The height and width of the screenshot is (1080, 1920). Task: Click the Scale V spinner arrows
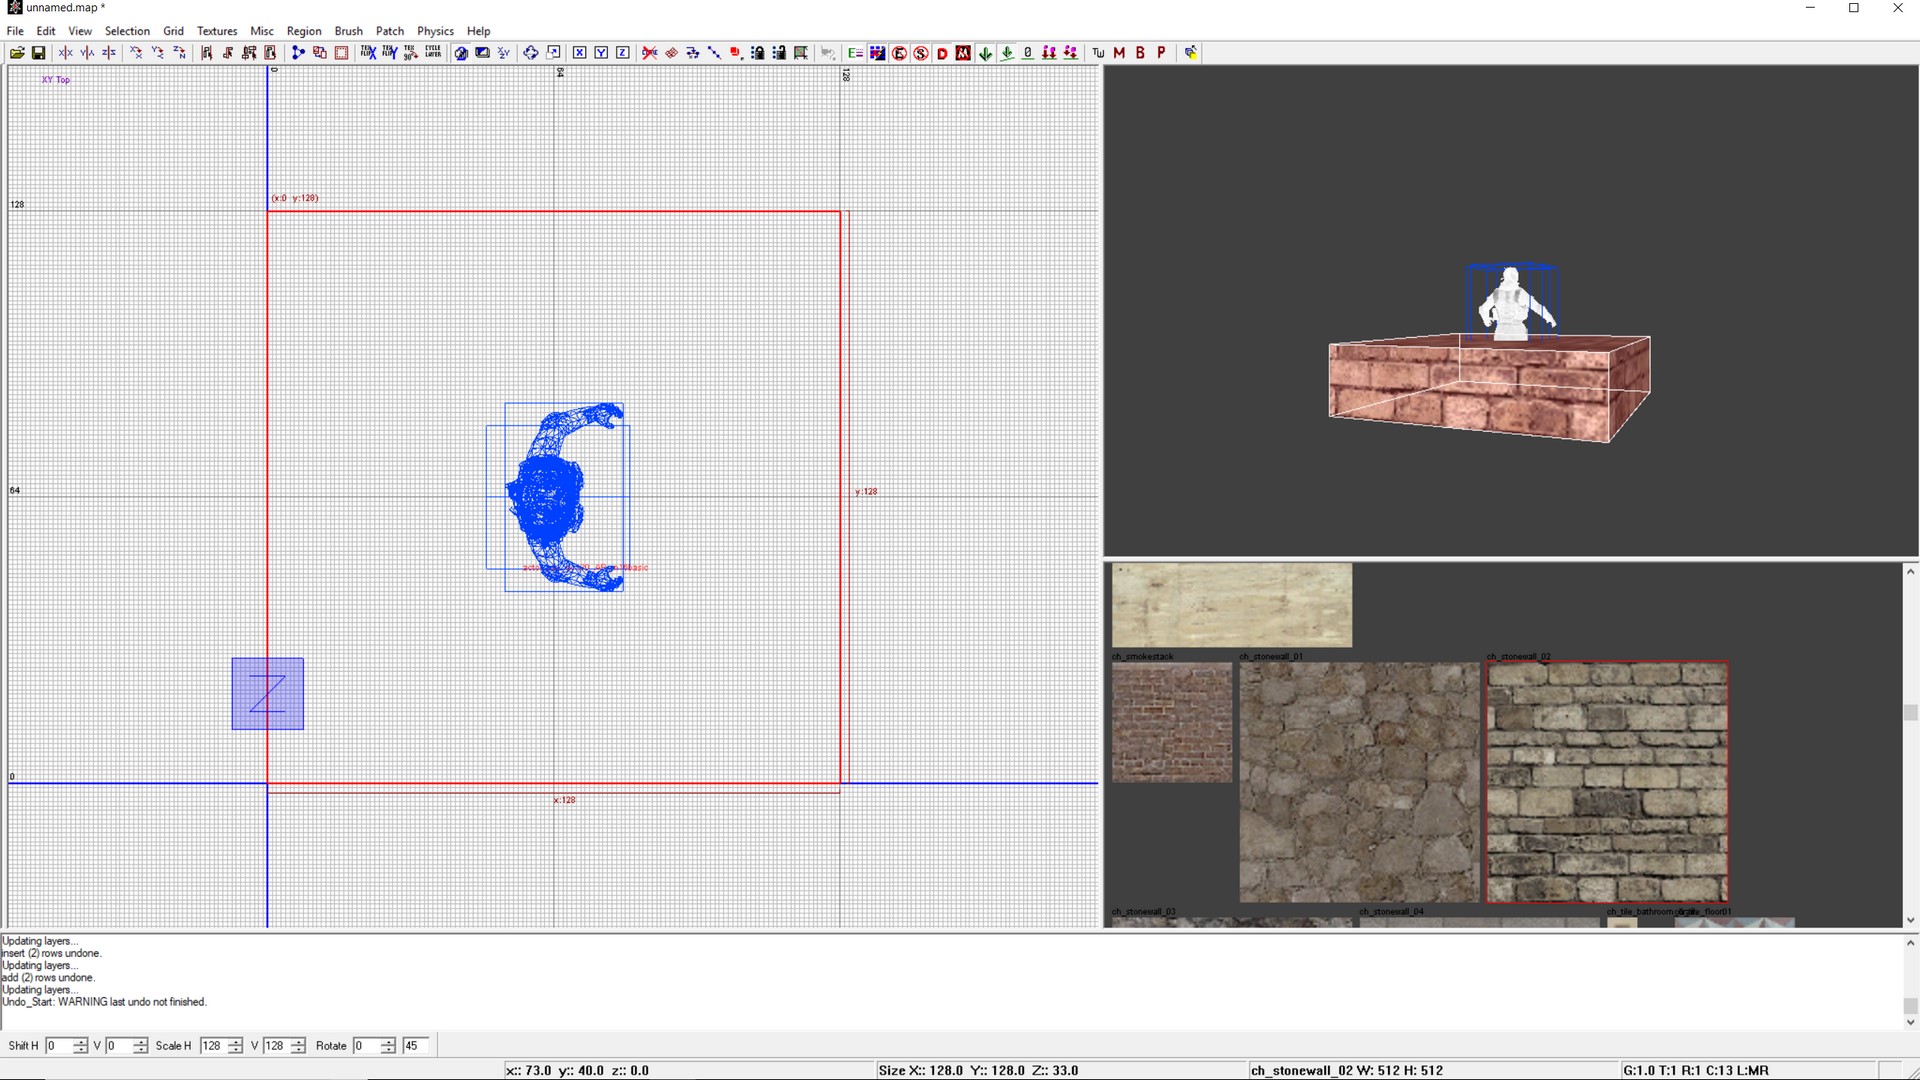(298, 1046)
